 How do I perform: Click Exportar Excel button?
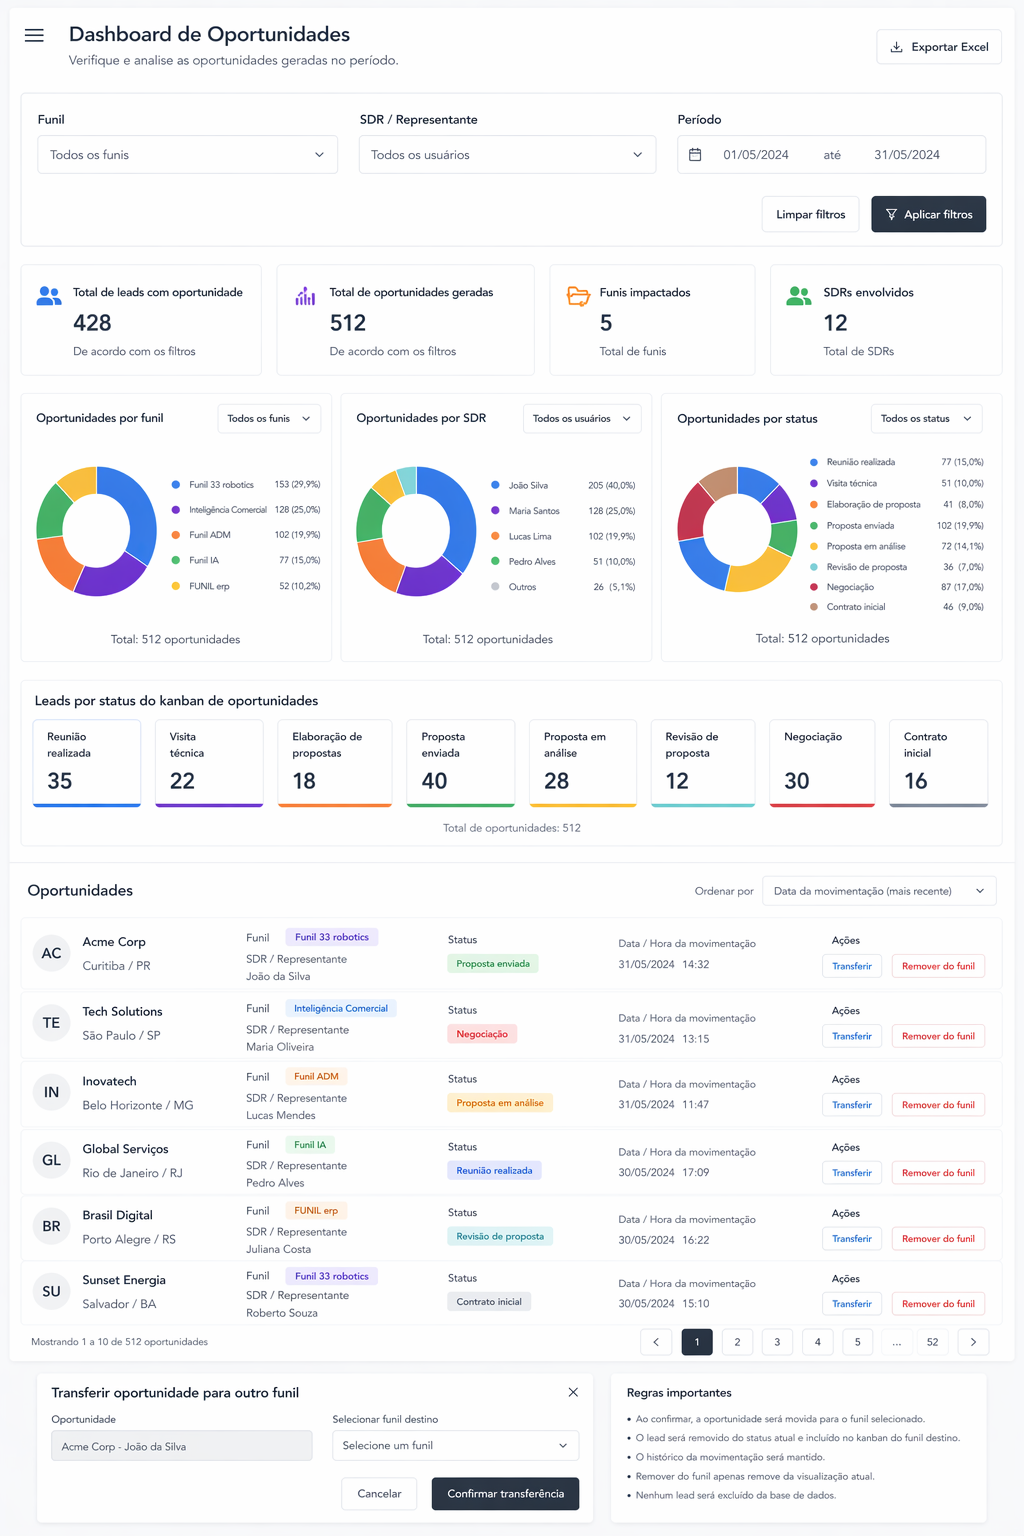pos(939,47)
